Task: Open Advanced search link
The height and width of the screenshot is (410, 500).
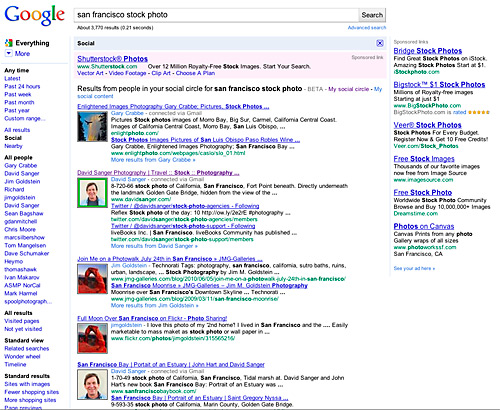Action: coord(367,28)
